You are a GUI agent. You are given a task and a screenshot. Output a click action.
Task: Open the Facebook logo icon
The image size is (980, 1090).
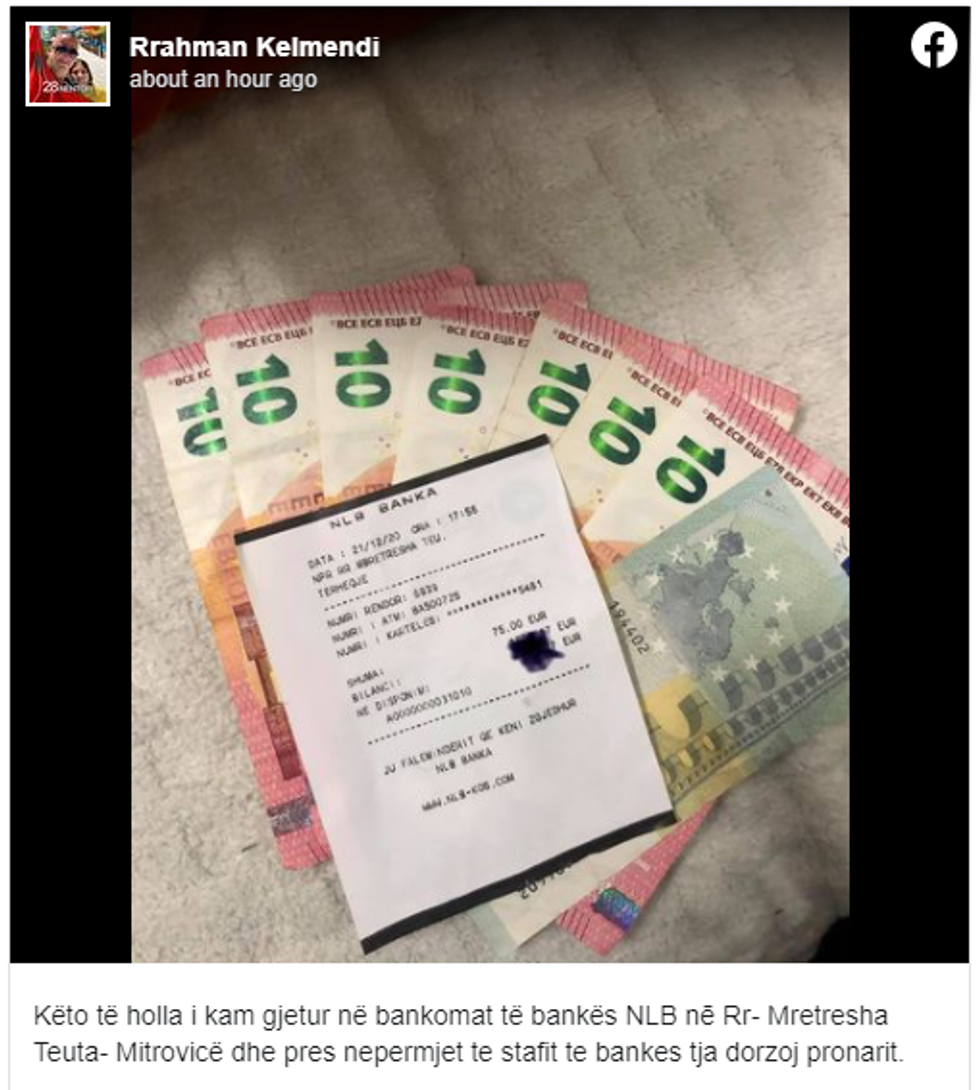[933, 45]
